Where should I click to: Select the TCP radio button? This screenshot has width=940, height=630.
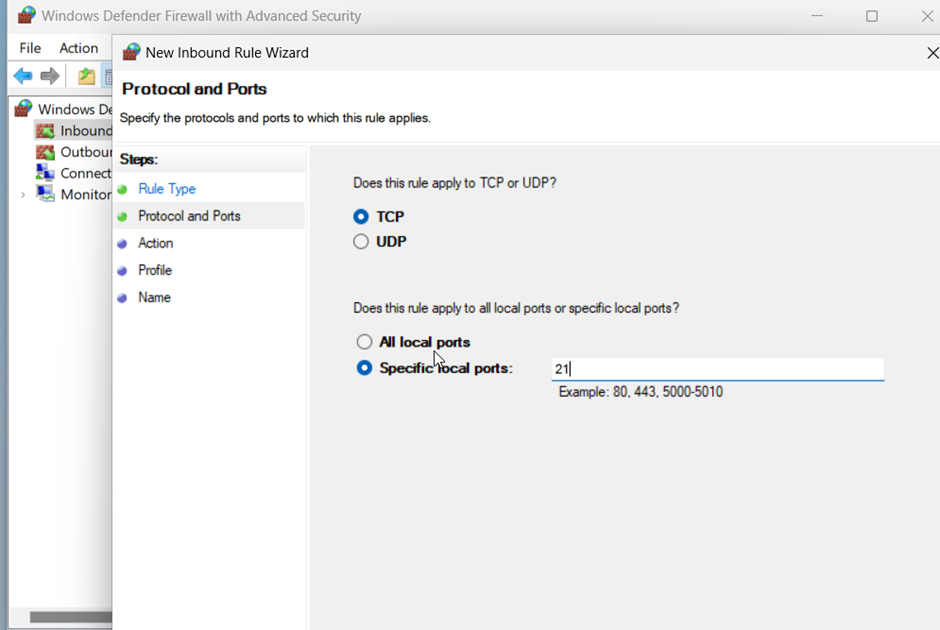coord(361,217)
